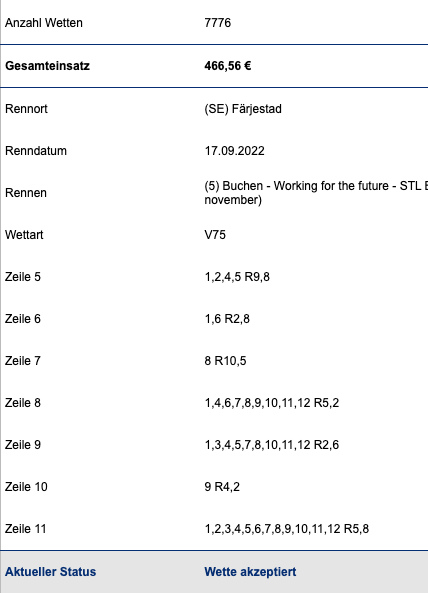Click the Renndatum label
Image resolution: width=428 pixels, height=593 pixels.
coord(36,151)
